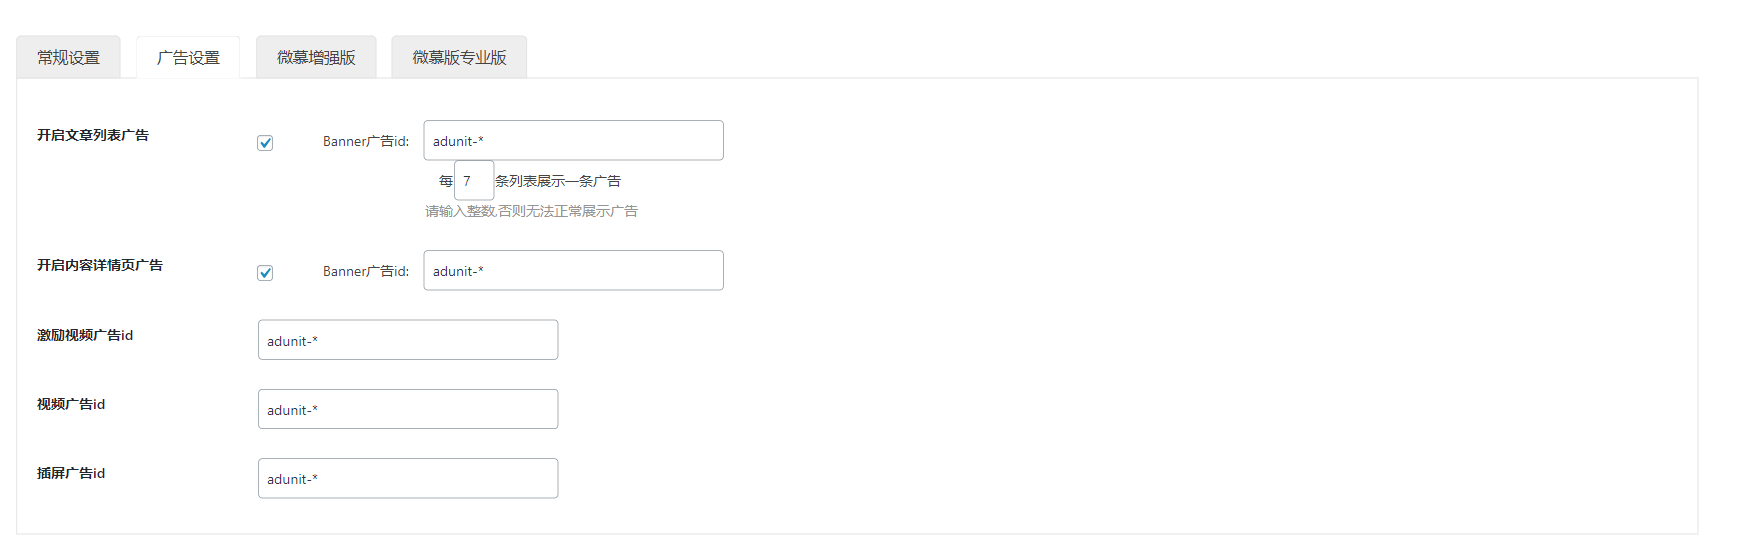
Task: Click the first Banner广告id label in article list row
Action: coord(366,142)
